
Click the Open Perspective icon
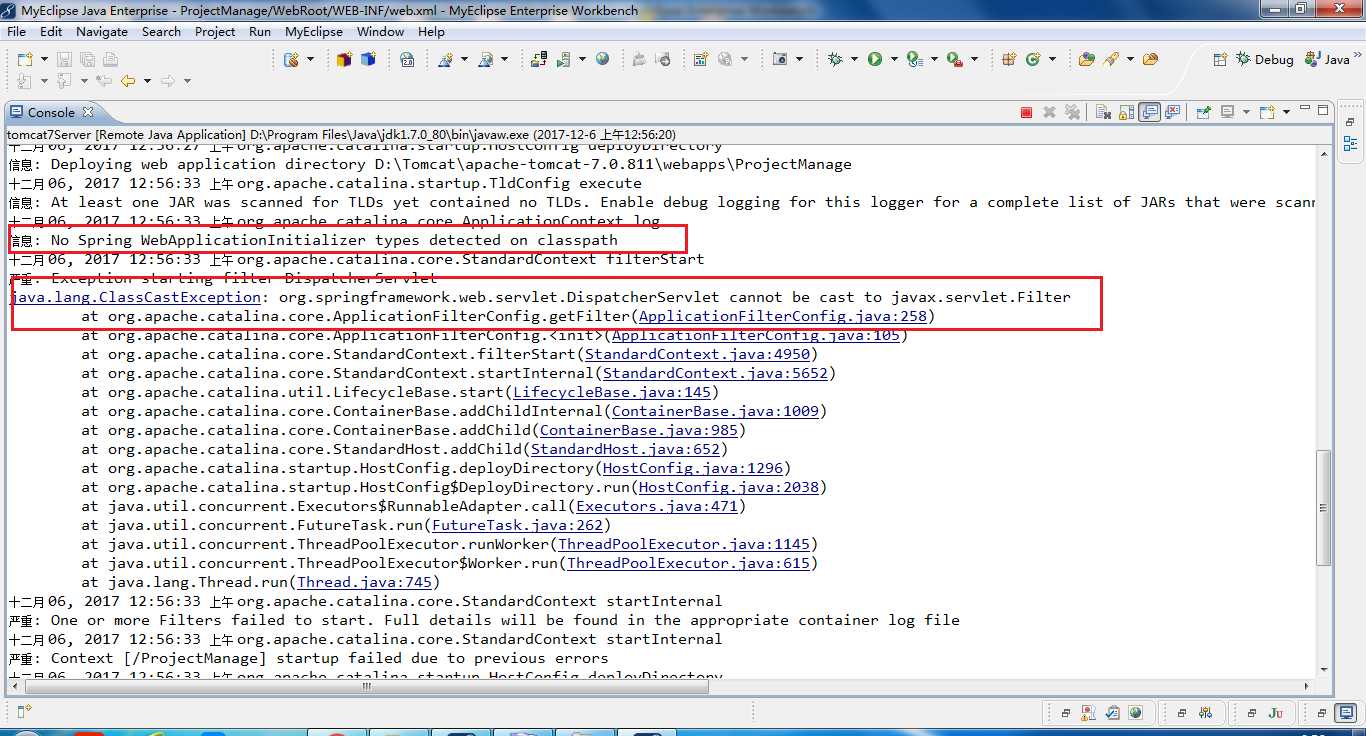click(x=1220, y=59)
